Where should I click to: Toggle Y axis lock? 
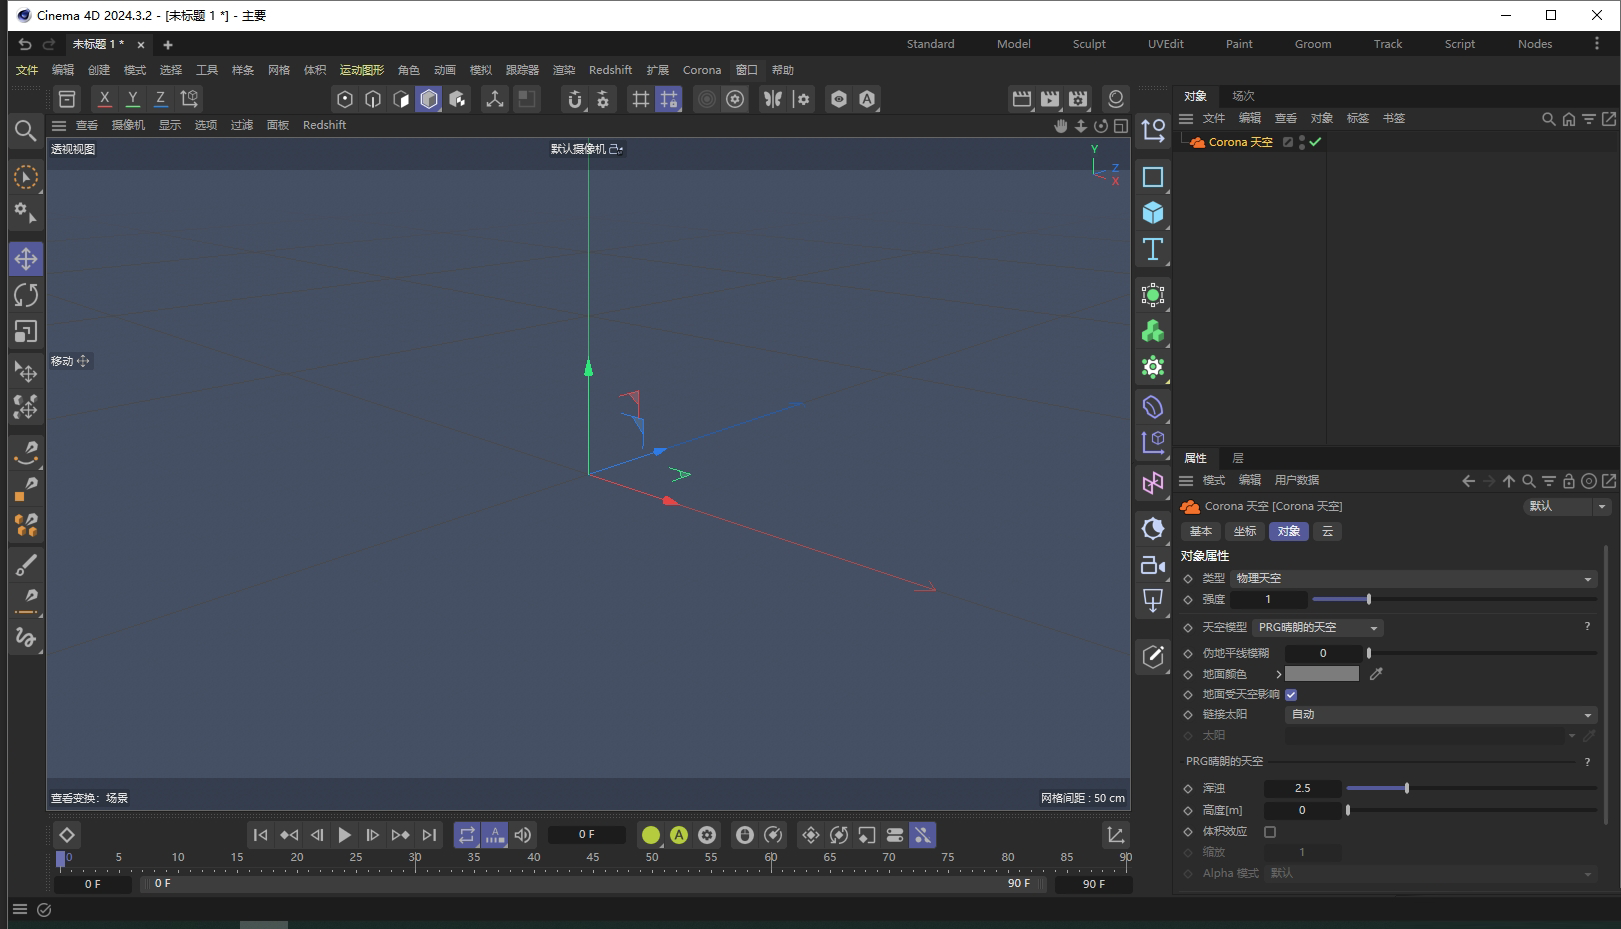[132, 99]
